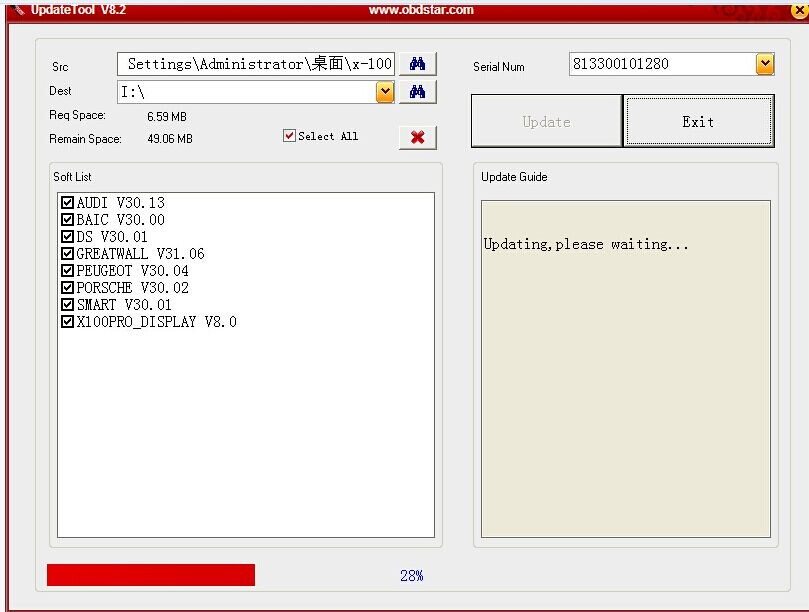
Task: Toggle the Select All checkbox
Action: pyautogui.click(x=290, y=136)
